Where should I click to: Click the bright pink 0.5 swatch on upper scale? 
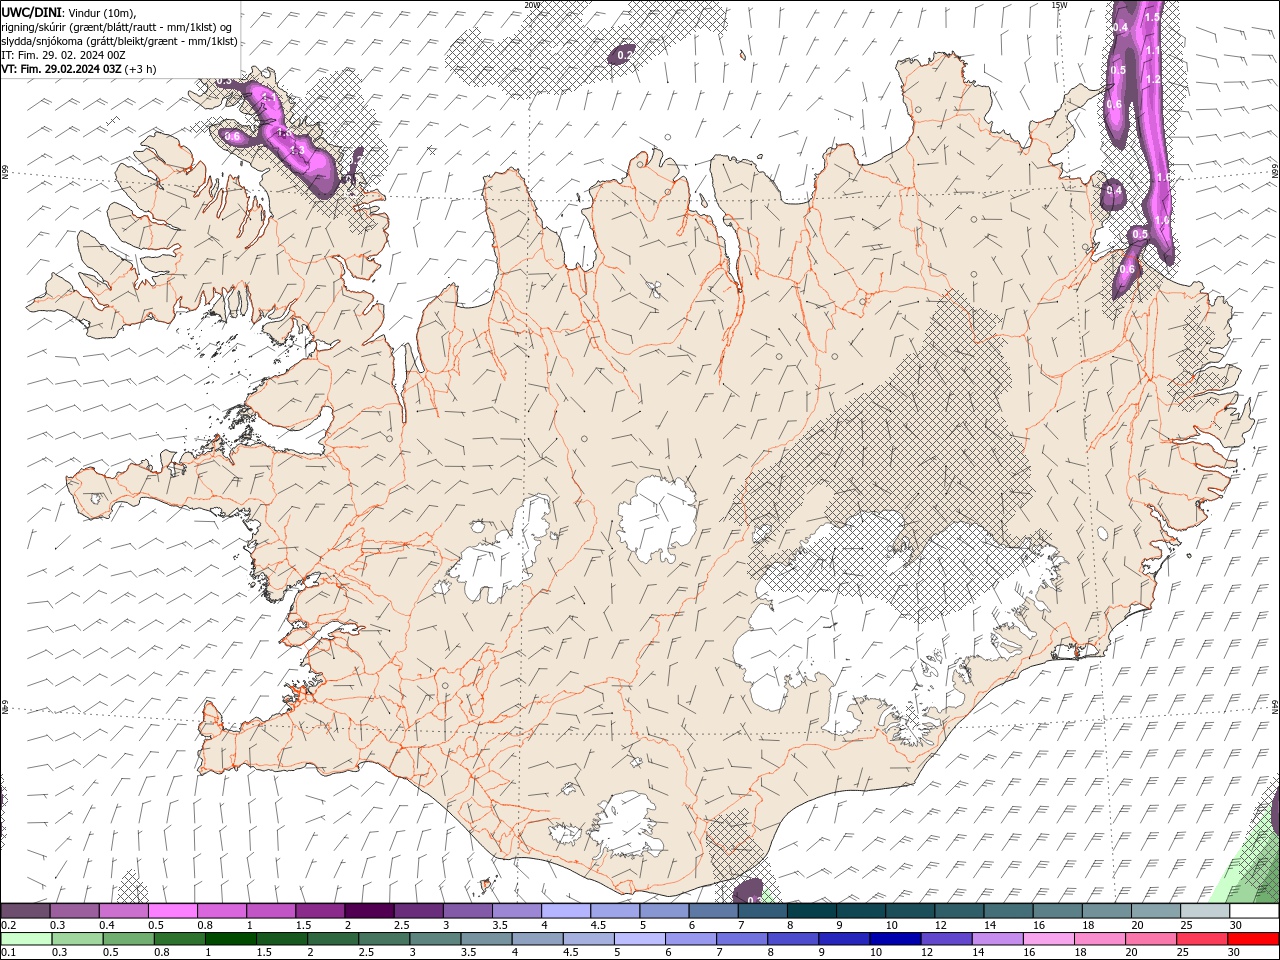tap(173, 911)
